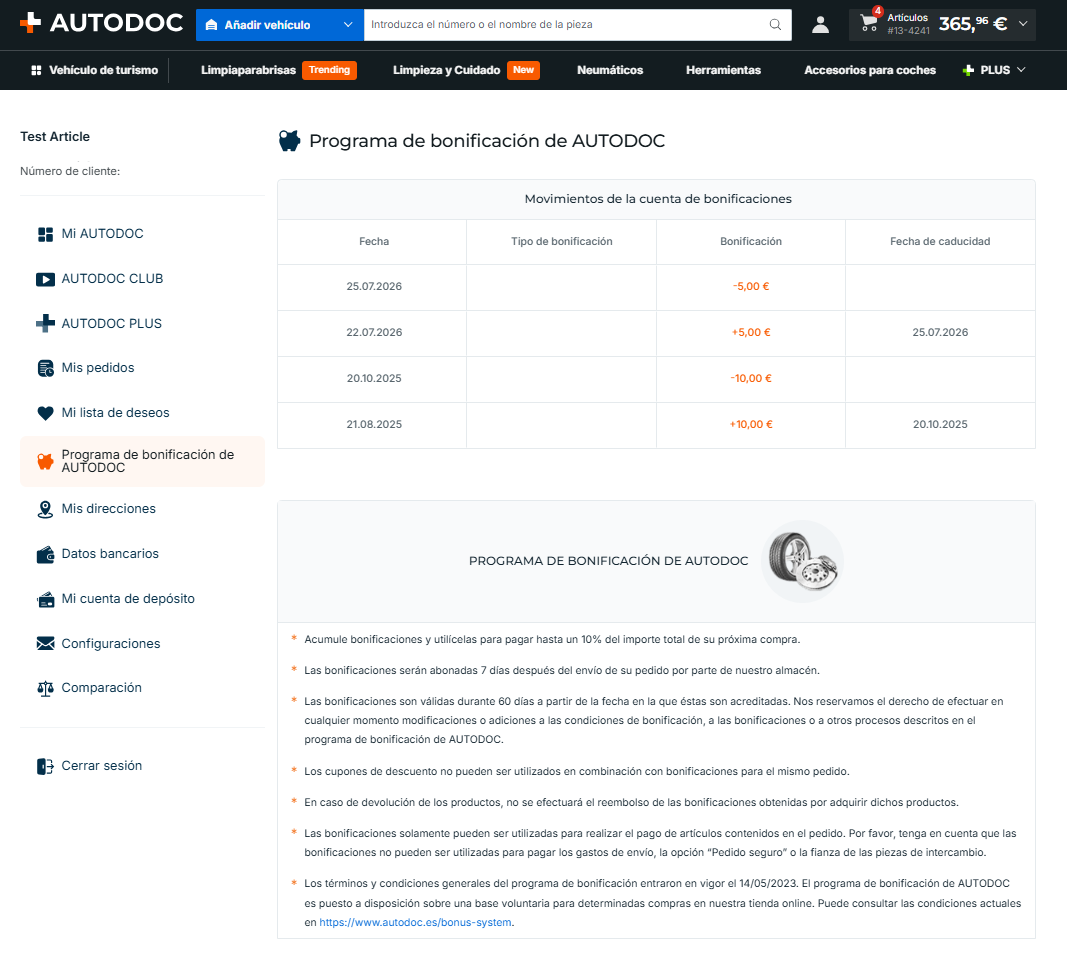Image resolution: width=1067 pixels, height=974 pixels.
Task: Click the grid icon beside Vehículo de turismo
Action: 36,70
